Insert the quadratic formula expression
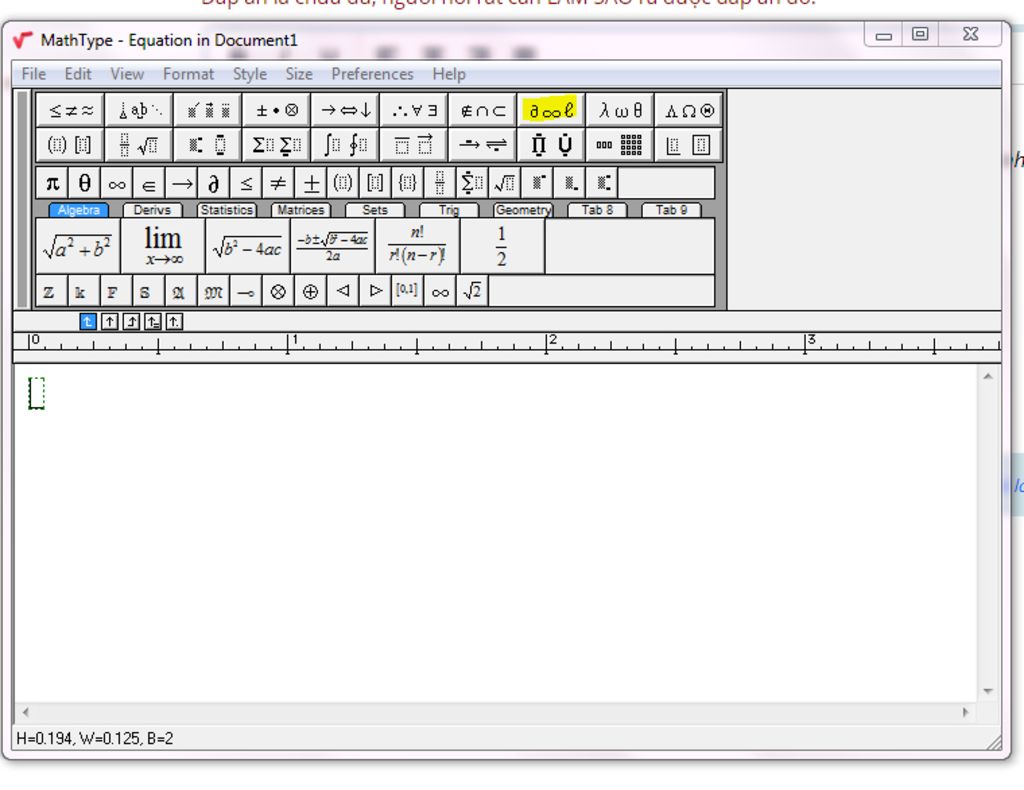Screen dimensions: 1024x790 (x=332, y=246)
